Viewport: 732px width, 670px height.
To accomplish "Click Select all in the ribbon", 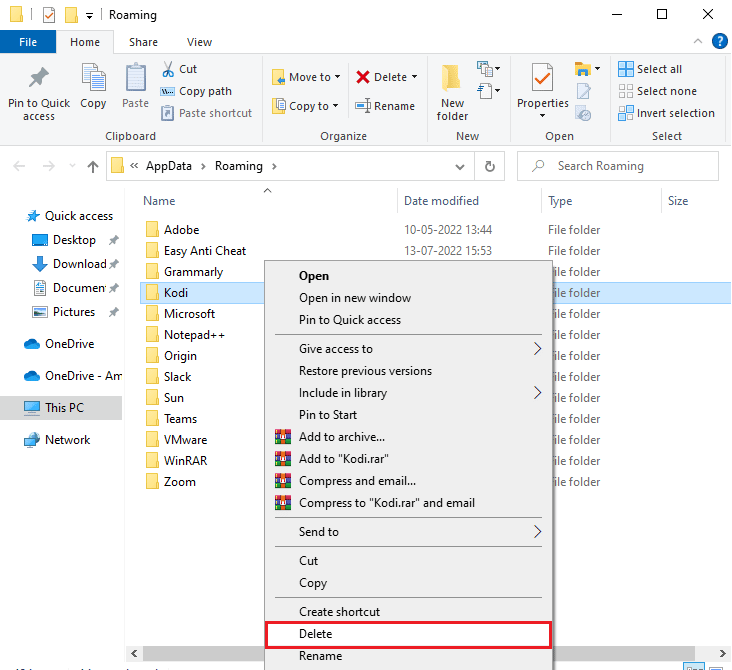I will point(650,69).
